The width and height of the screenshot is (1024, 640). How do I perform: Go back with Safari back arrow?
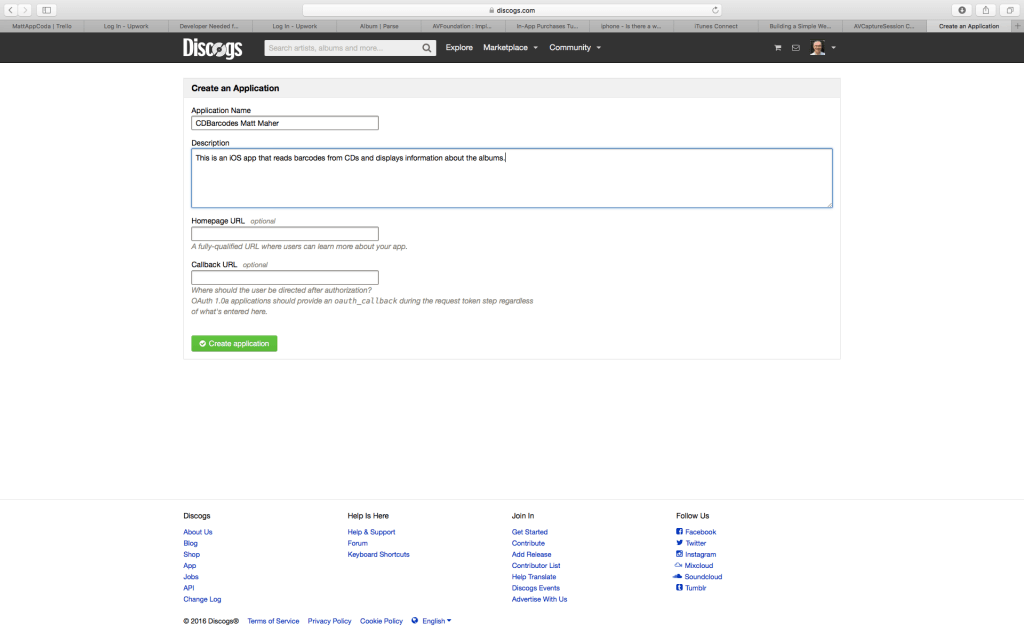(x=10, y=10)
